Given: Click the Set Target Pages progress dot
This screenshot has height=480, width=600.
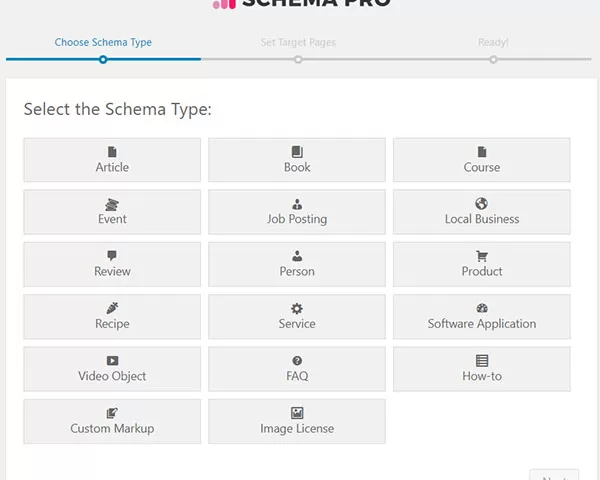Looking at the screenshot, I should (x=298, y=60).
